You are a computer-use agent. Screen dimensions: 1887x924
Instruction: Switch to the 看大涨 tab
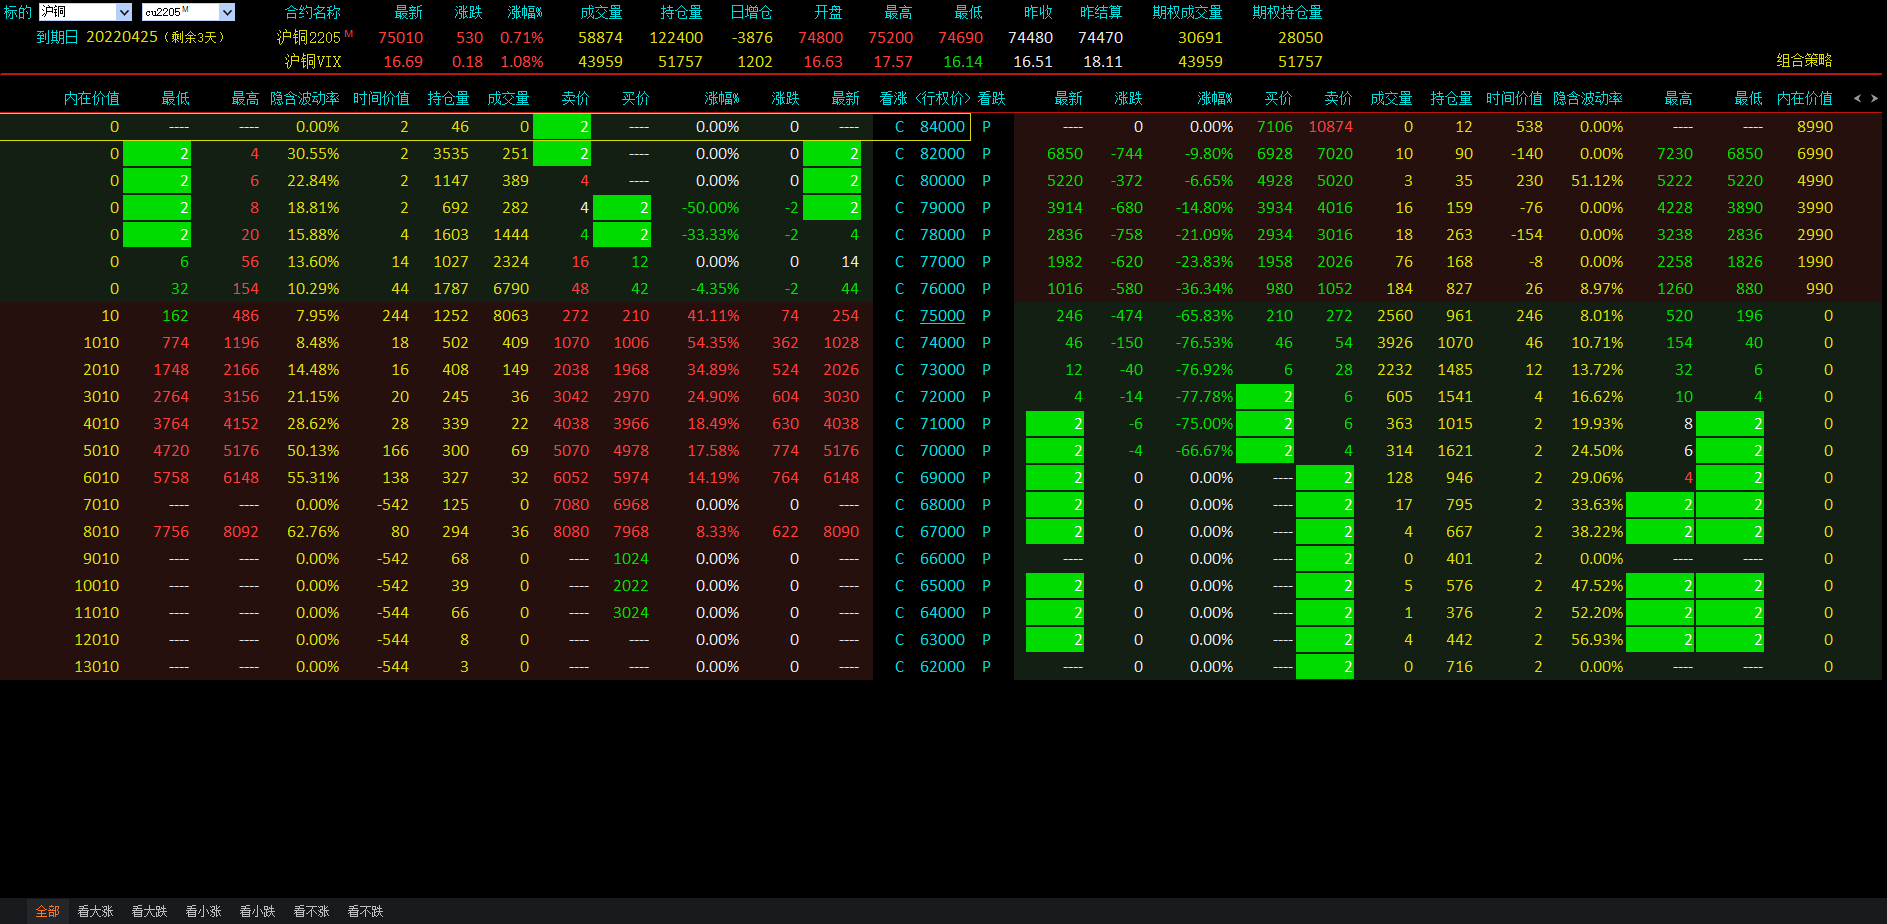pyautogui.click(x=96, y=911)
